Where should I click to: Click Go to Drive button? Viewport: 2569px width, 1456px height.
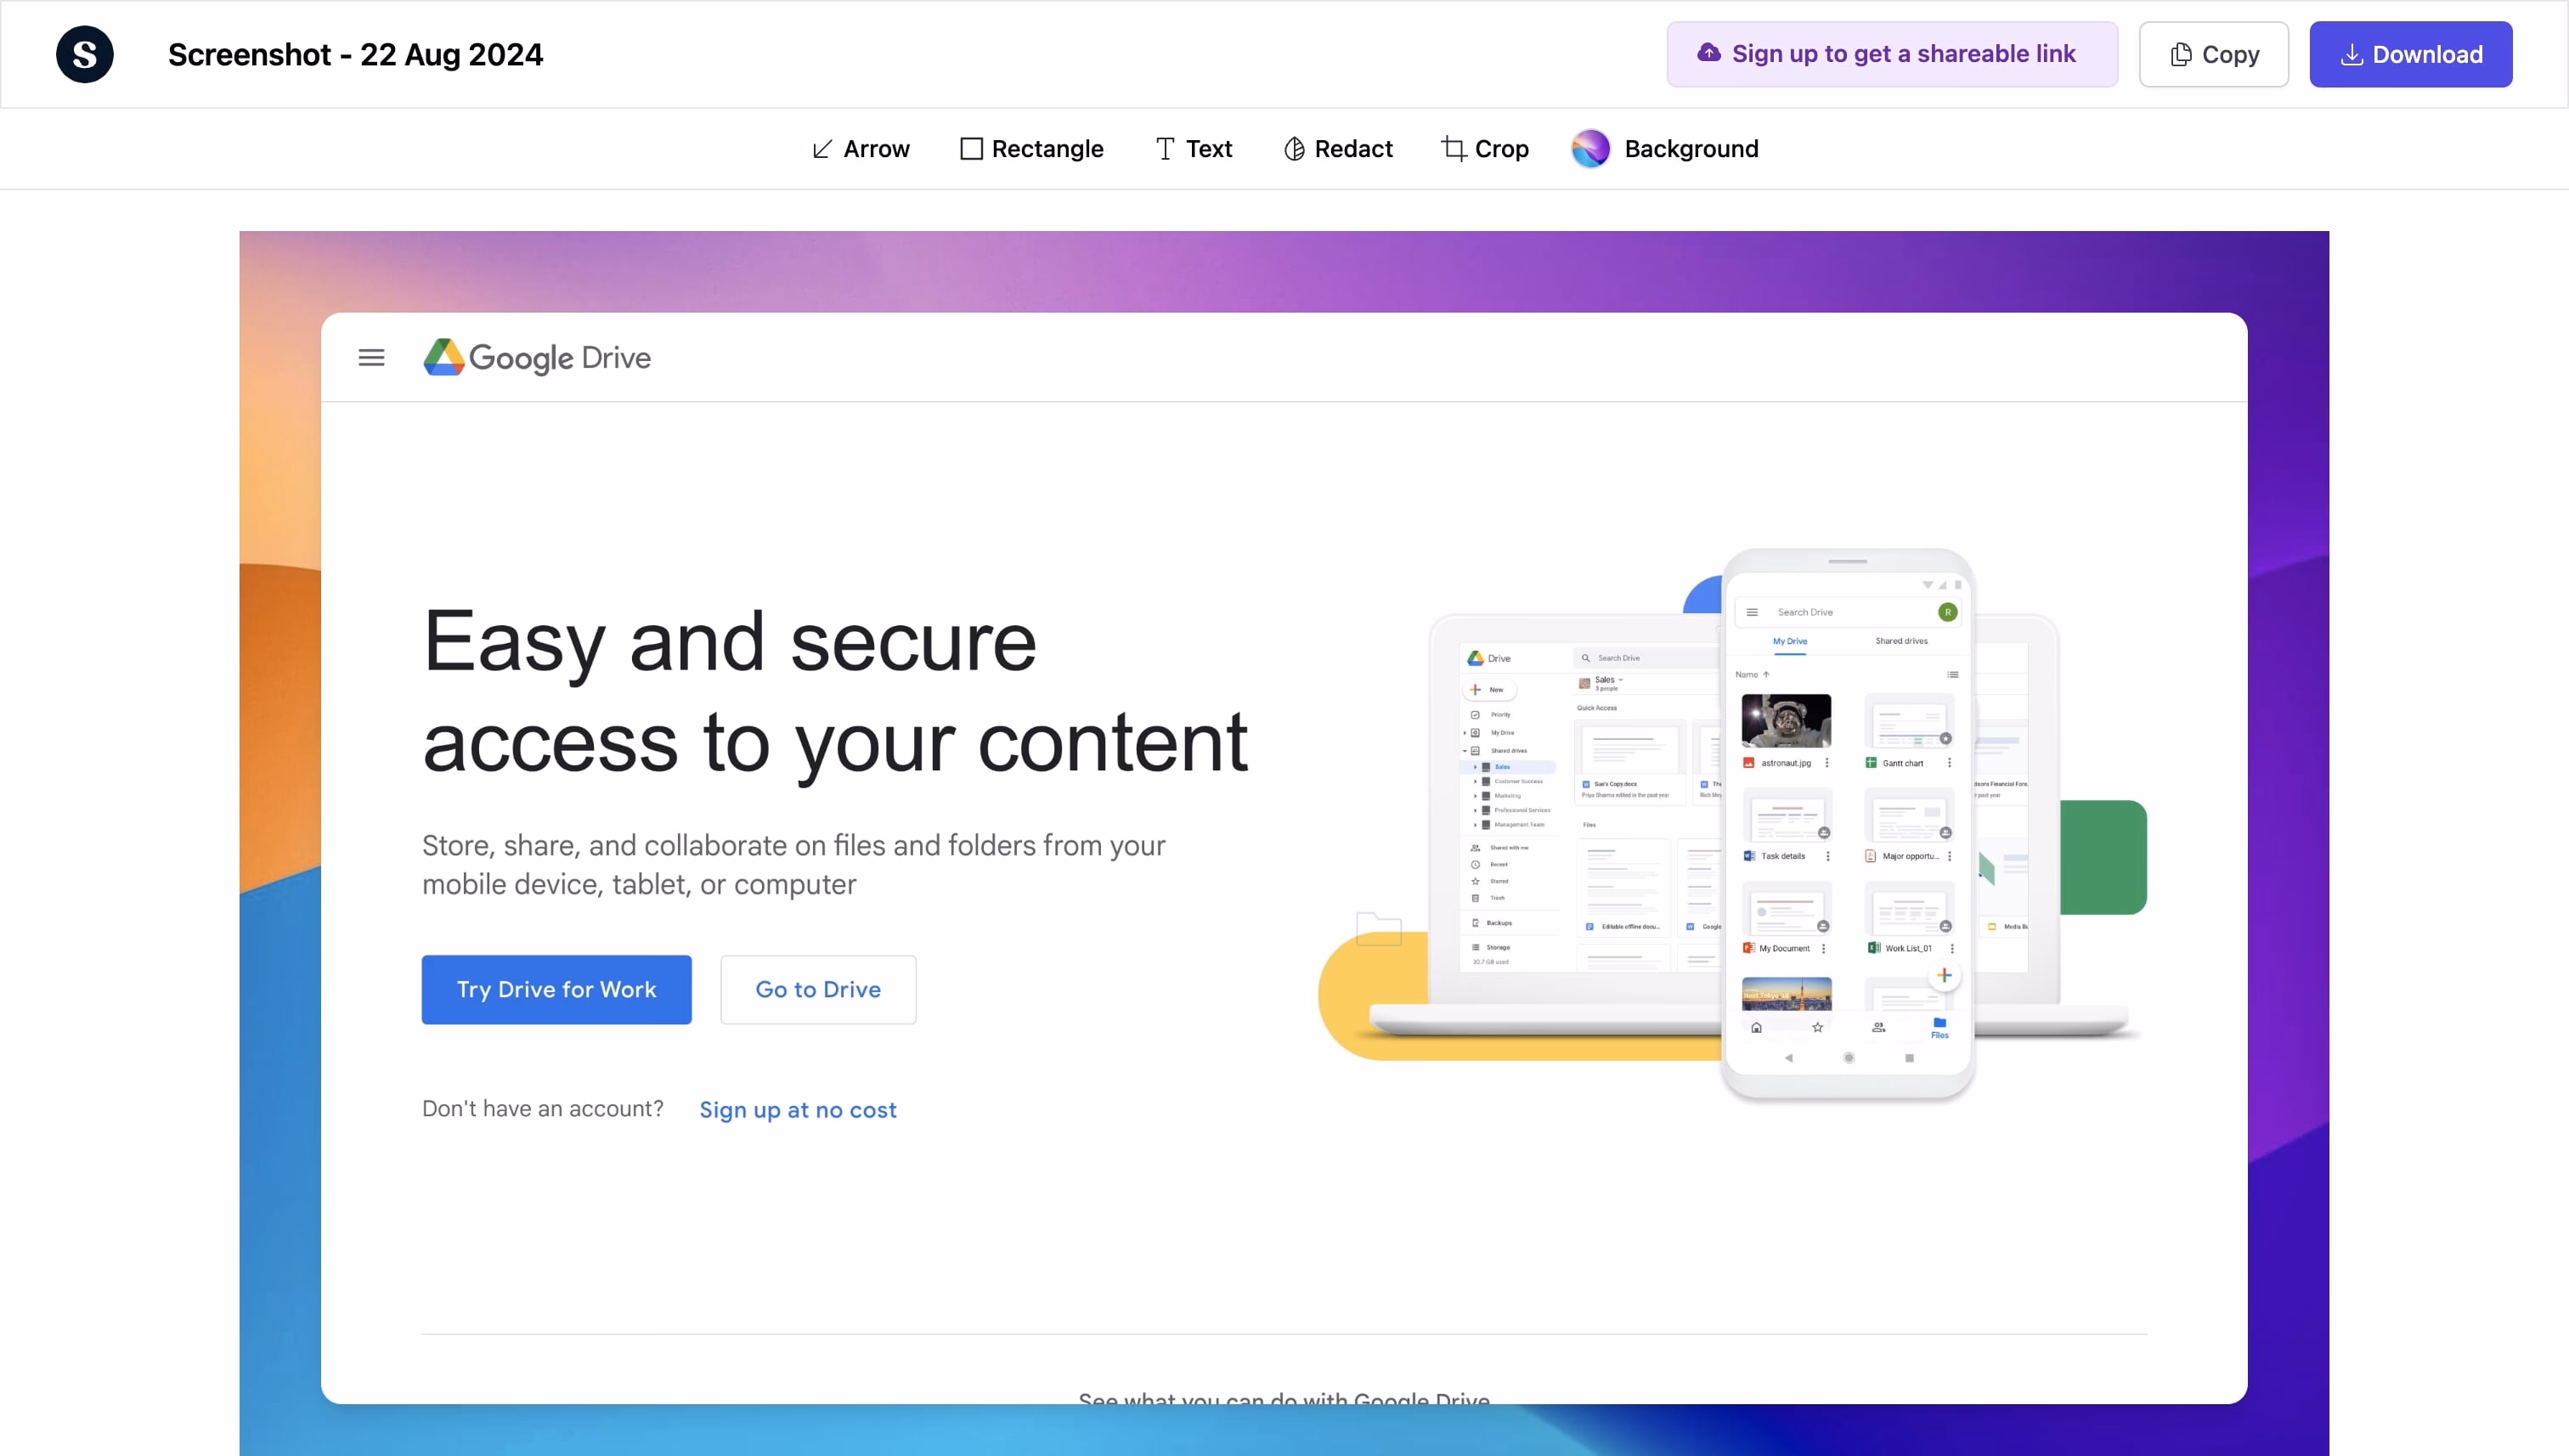pyautogui.click(x=817, y=989)
